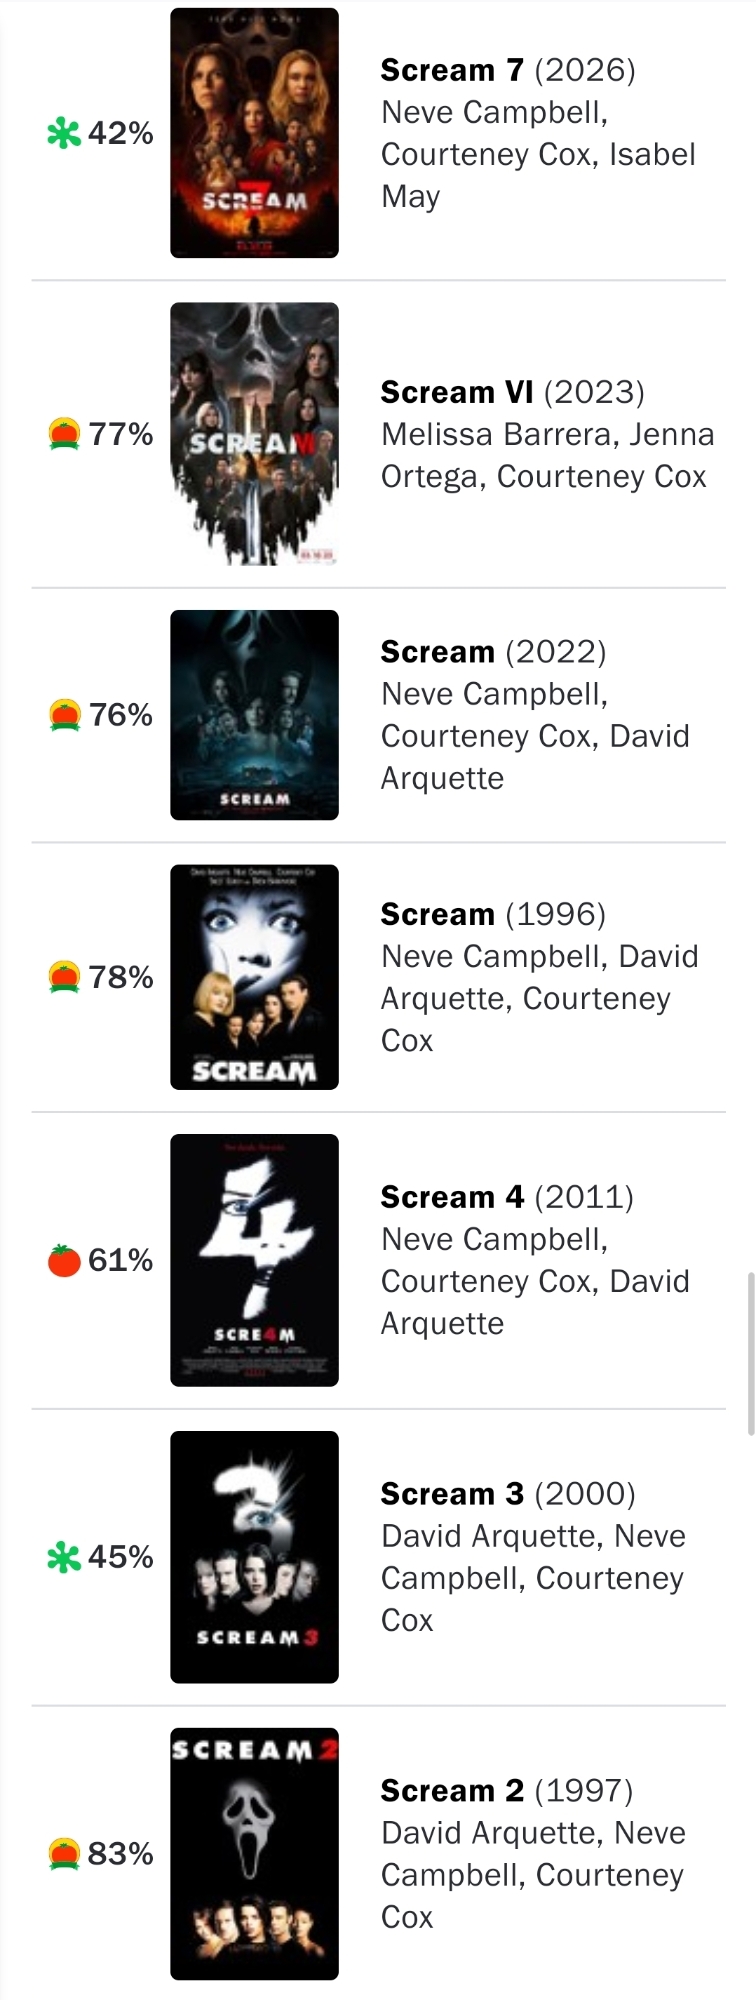Open the Scream 2 poster thumbnail
Screen dimensions: 756x2000
(x=254, y=1854)
